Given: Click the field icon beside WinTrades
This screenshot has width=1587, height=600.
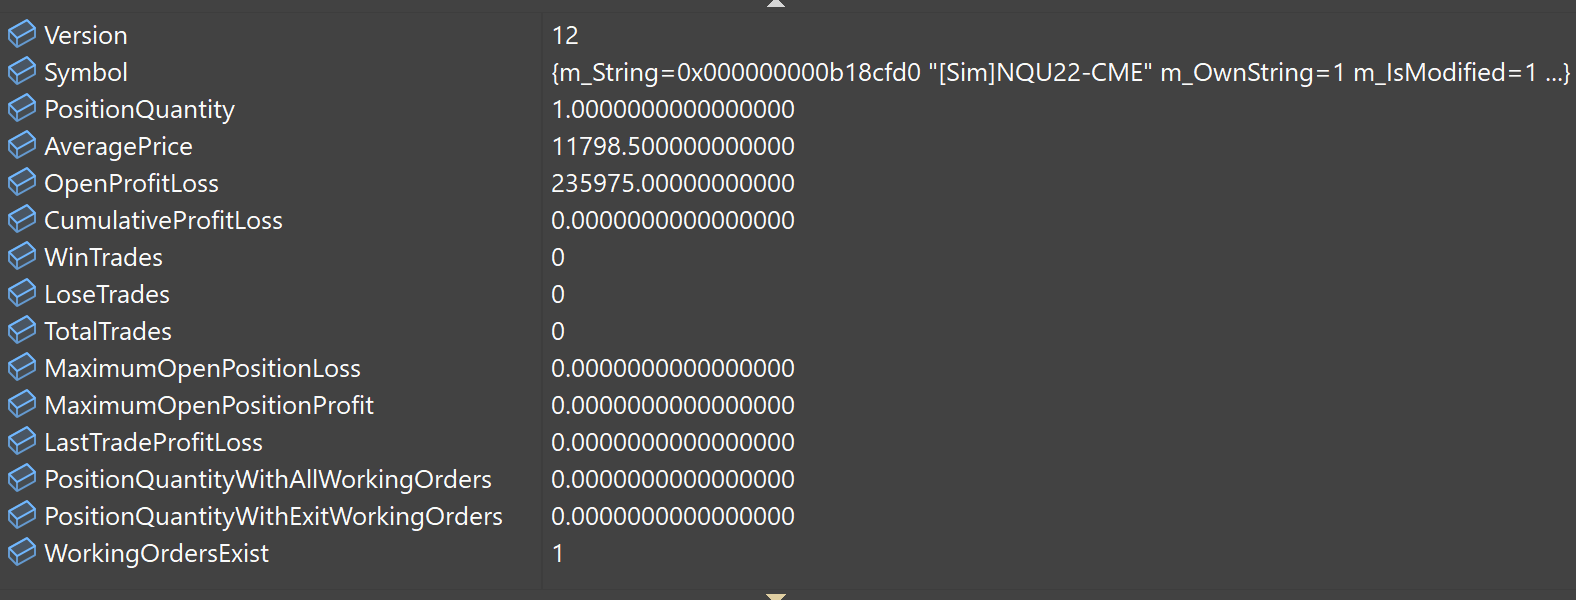Looking at the screenshot, I should tap(22, 257).
